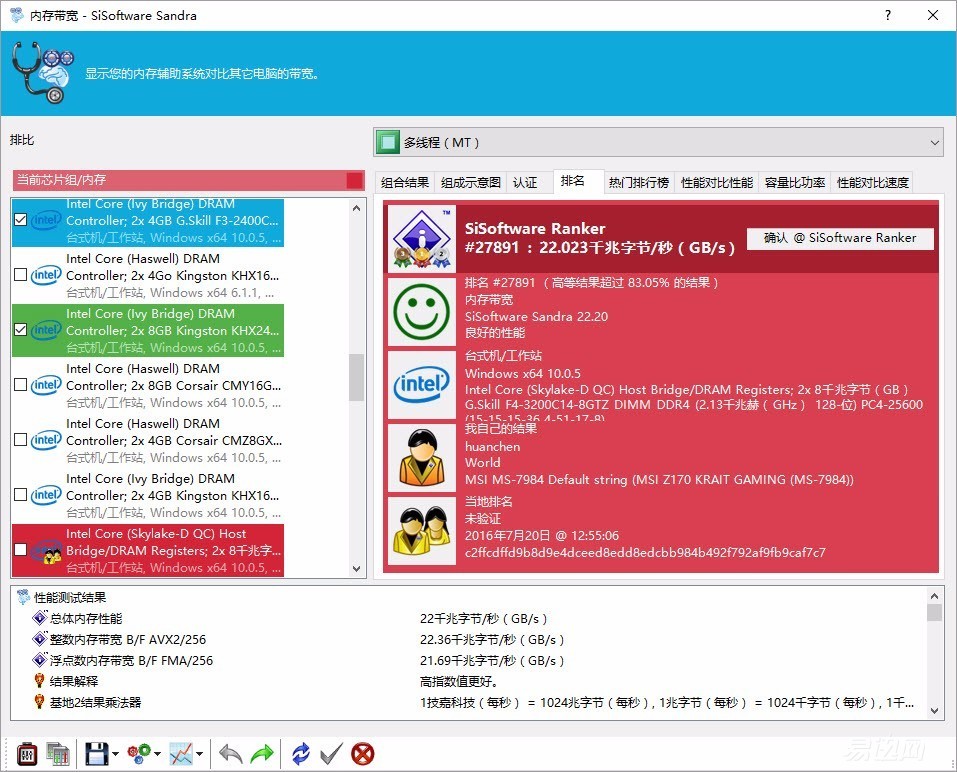
Task: Click the line chart icon in the bottom toolbar
Action: 181,754
